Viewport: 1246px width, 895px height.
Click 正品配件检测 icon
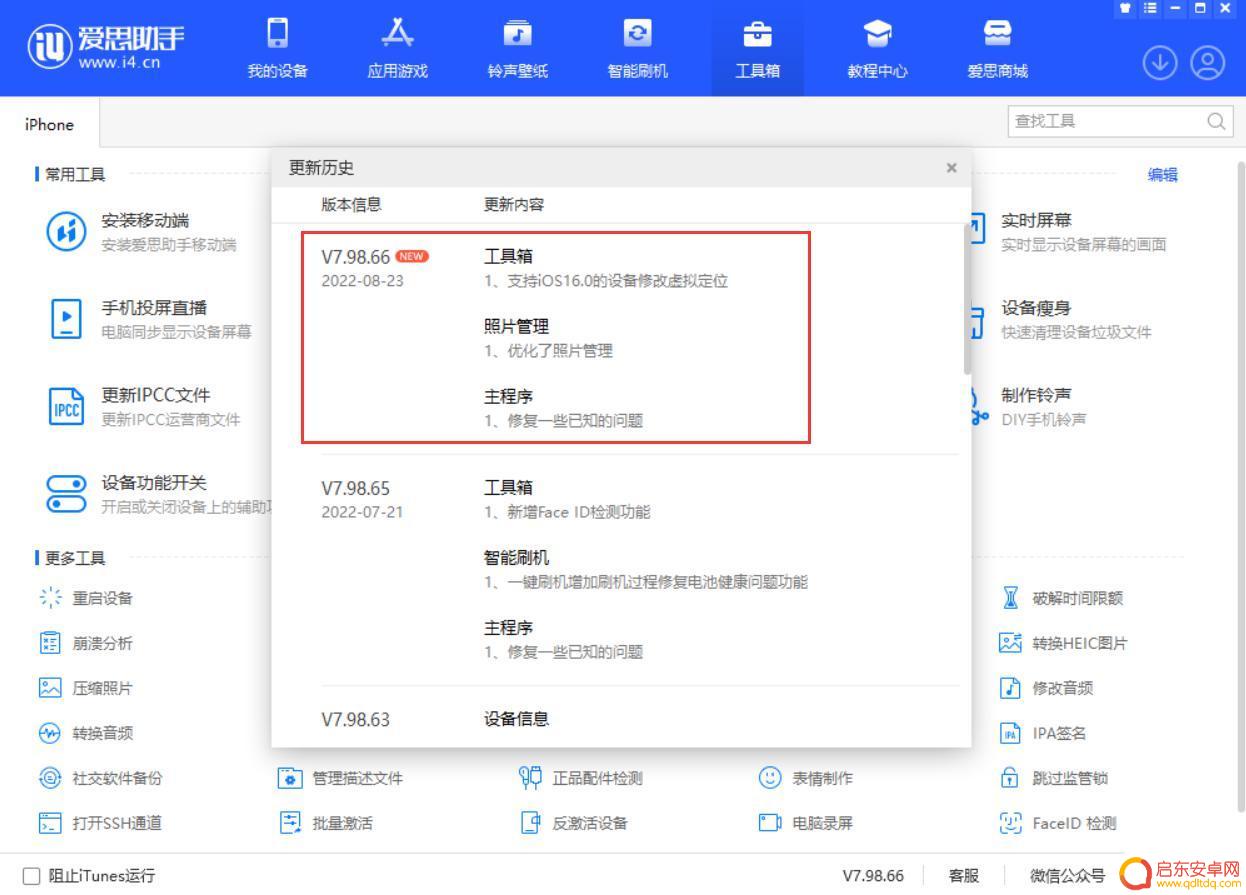[x=530, y=778]
